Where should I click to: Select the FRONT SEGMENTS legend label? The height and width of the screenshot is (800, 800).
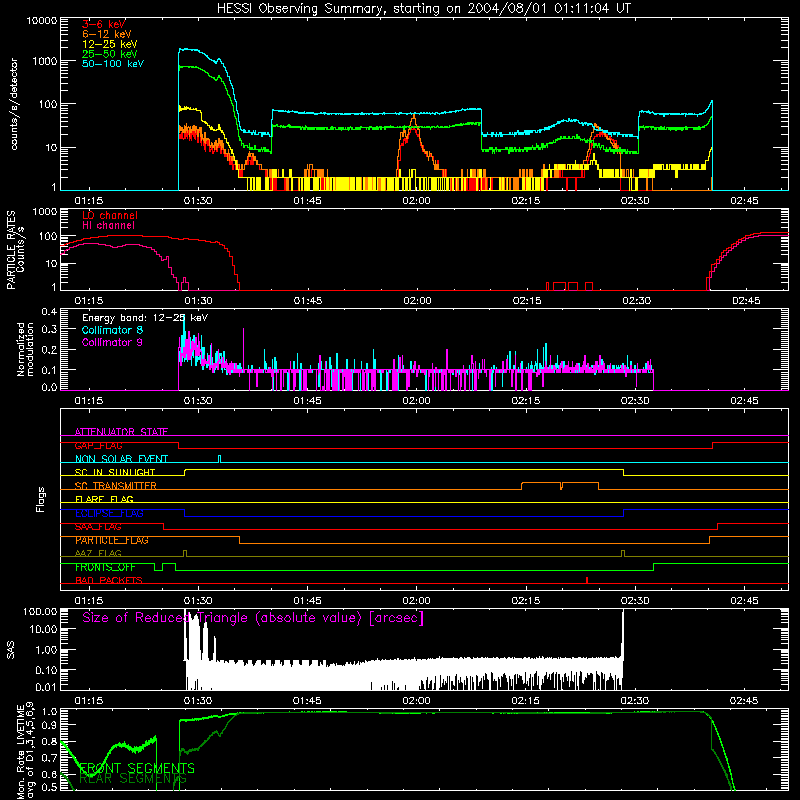click(137, 768)
